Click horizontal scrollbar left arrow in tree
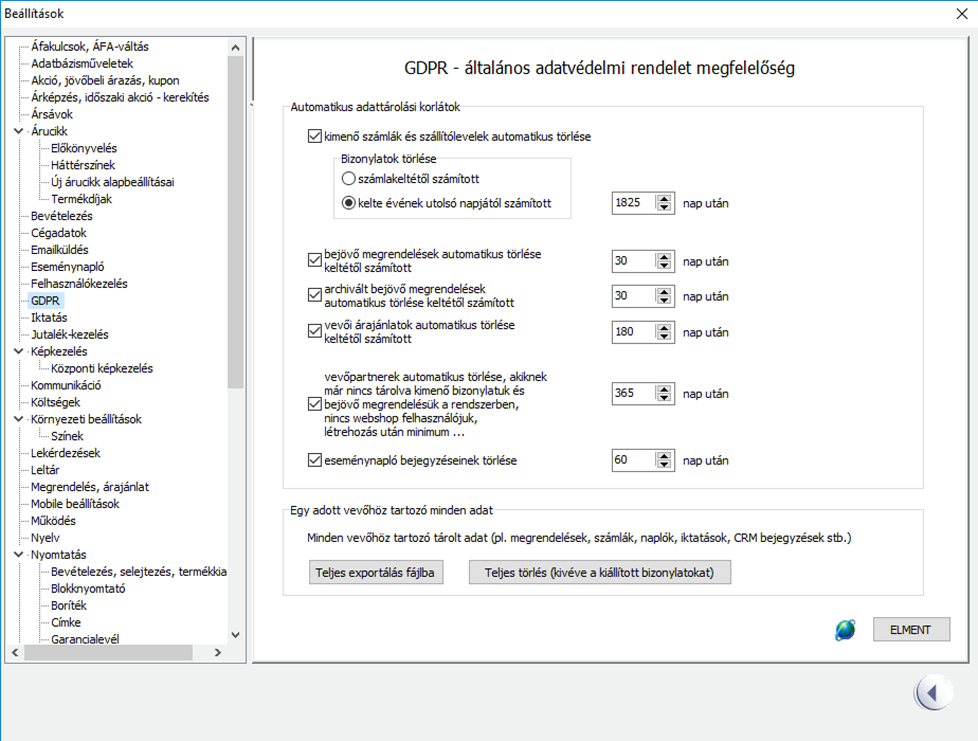This screenshot has height=741, width=978. (15, 652)
